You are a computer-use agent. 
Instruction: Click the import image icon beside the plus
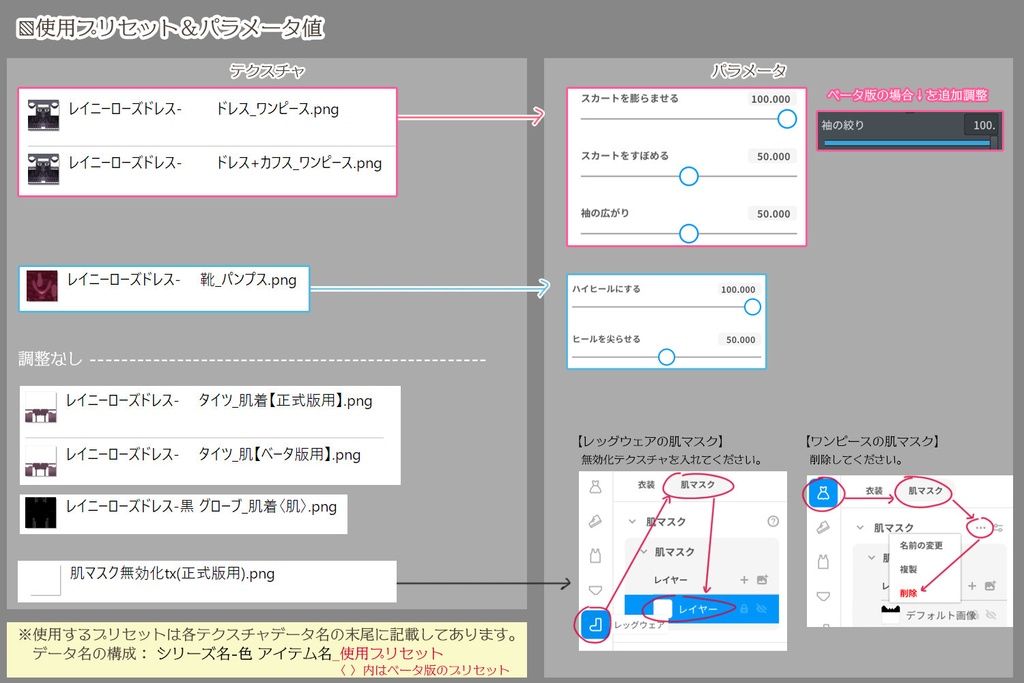pos(762,579)
